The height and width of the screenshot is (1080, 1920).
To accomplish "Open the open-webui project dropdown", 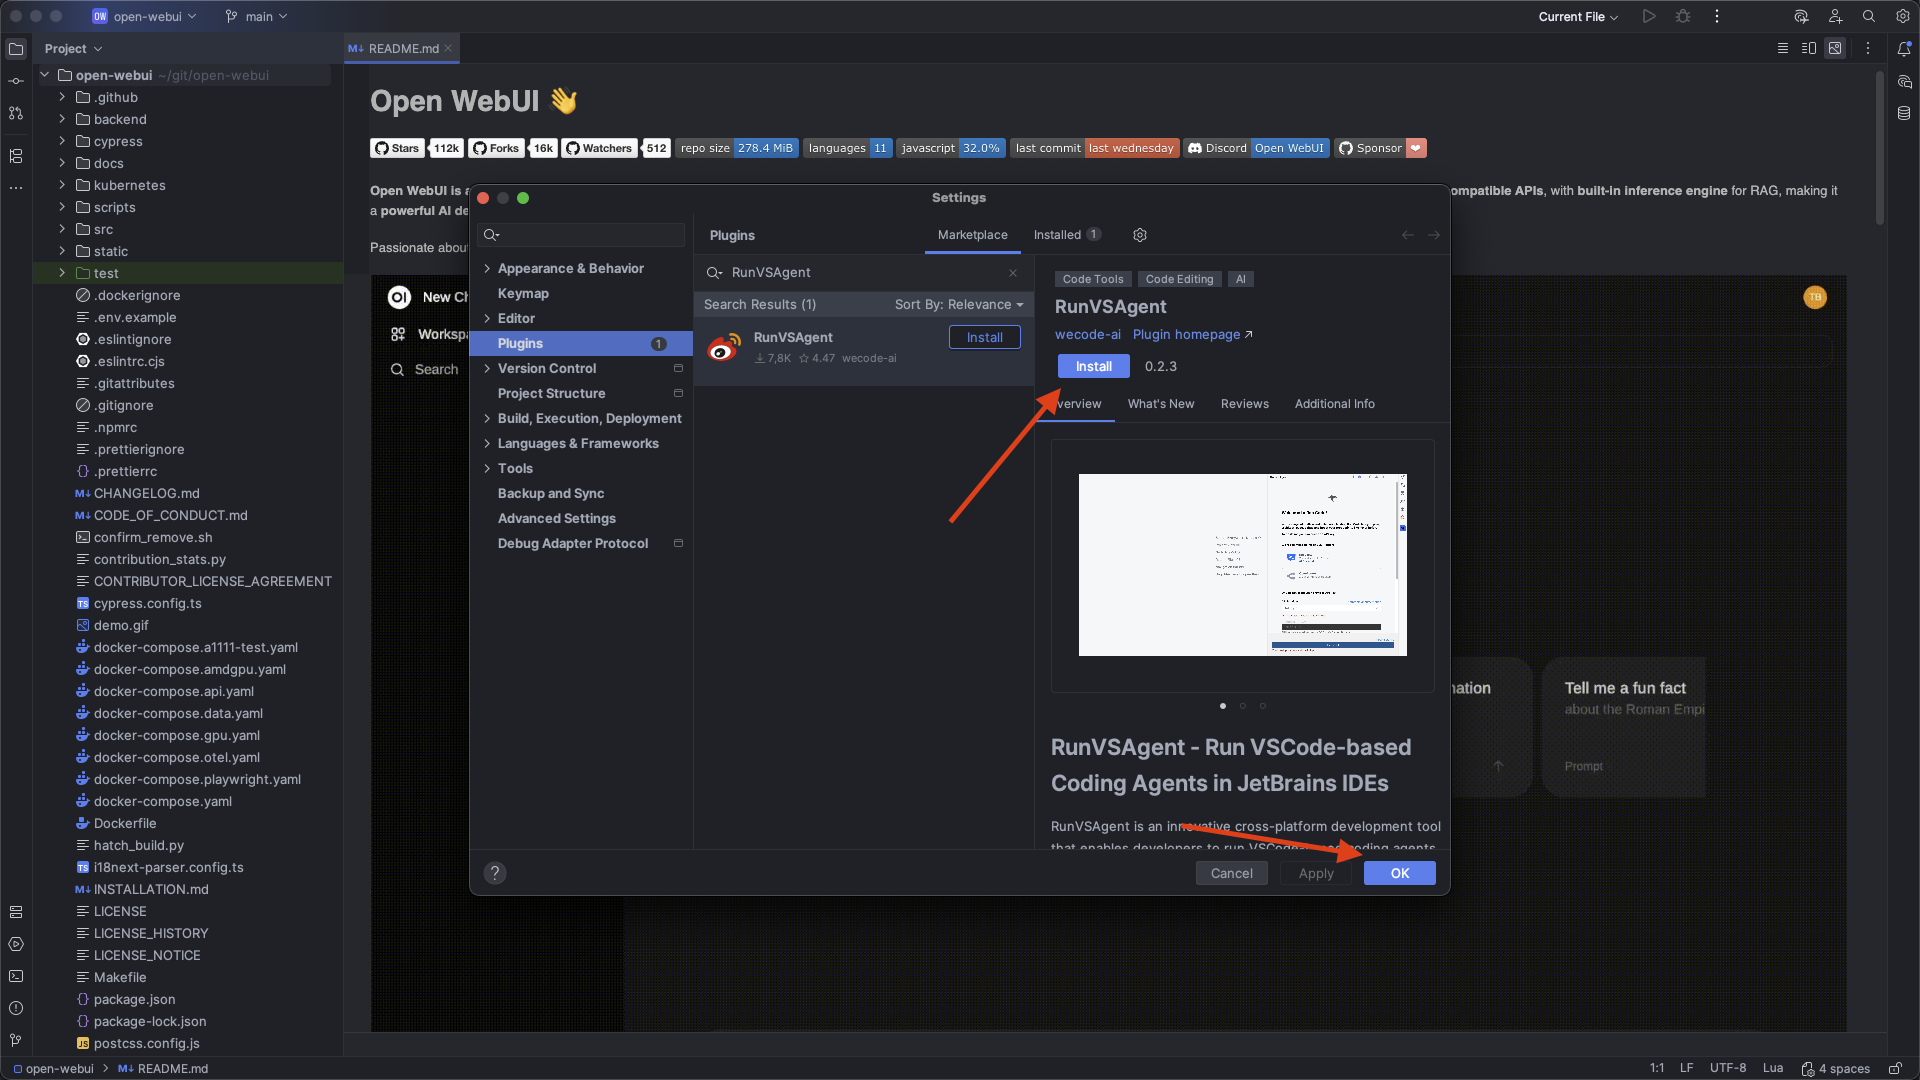I will (145, 17).
